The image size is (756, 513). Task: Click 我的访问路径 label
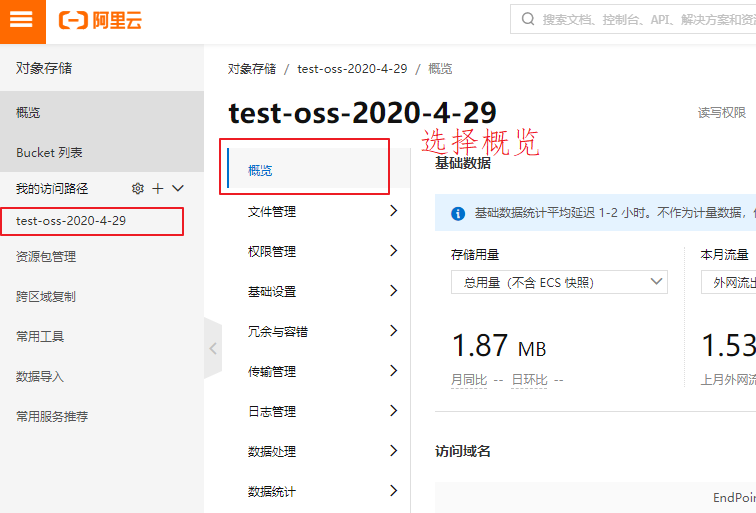pyautogui.click(x=52, y=189)
